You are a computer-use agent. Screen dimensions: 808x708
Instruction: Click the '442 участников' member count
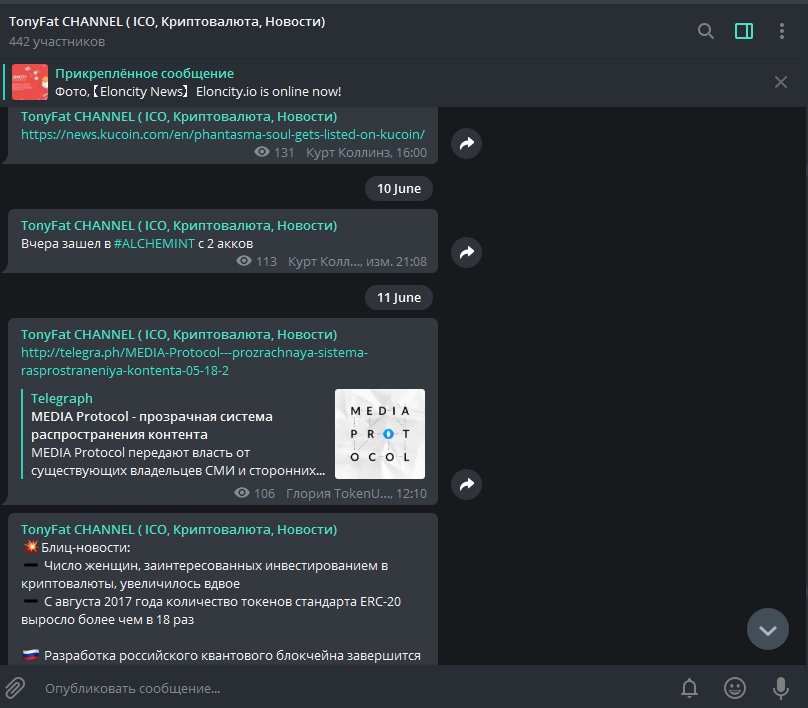pyautogui.click(x=57, y=42)
